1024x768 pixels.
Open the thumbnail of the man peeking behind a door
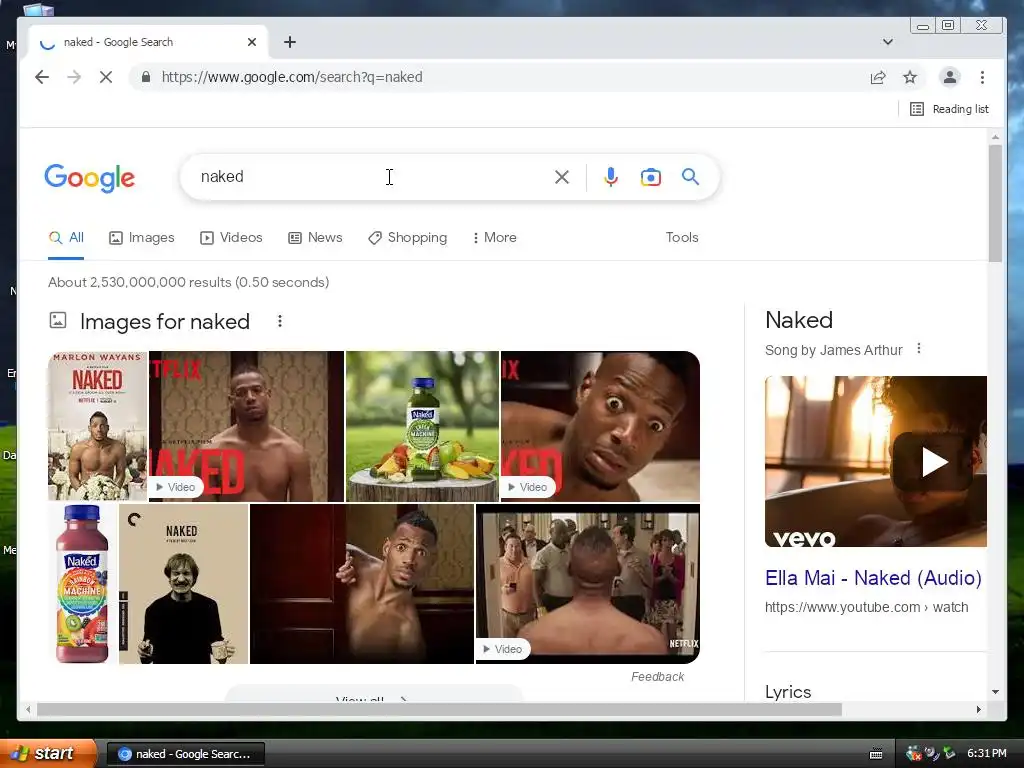click(362, 584)
